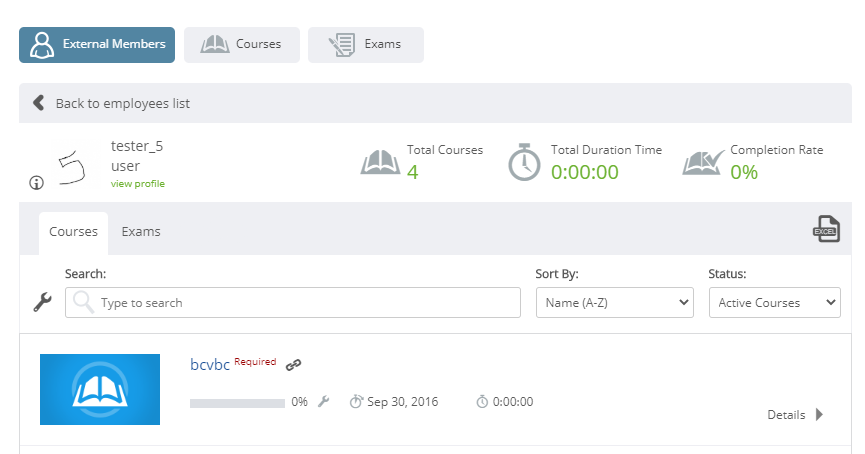Click the bcvbc course progress bar

pyautogui.click(x=237, y=403)
